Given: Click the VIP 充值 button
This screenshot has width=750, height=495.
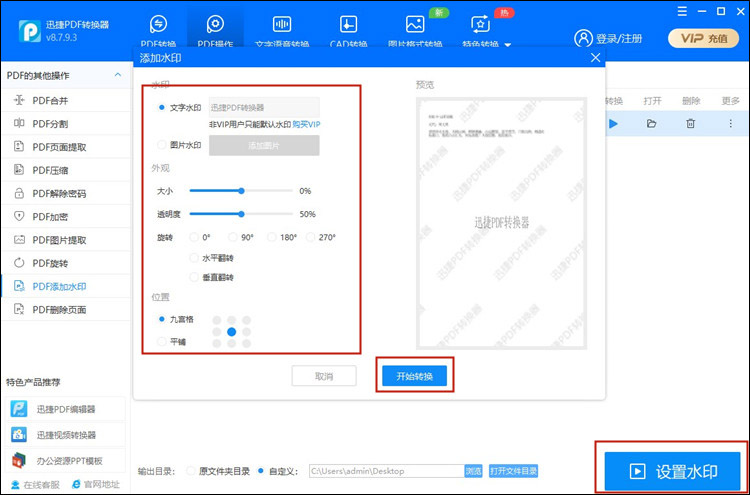Looking at the screenshot, I should [704, 39].
